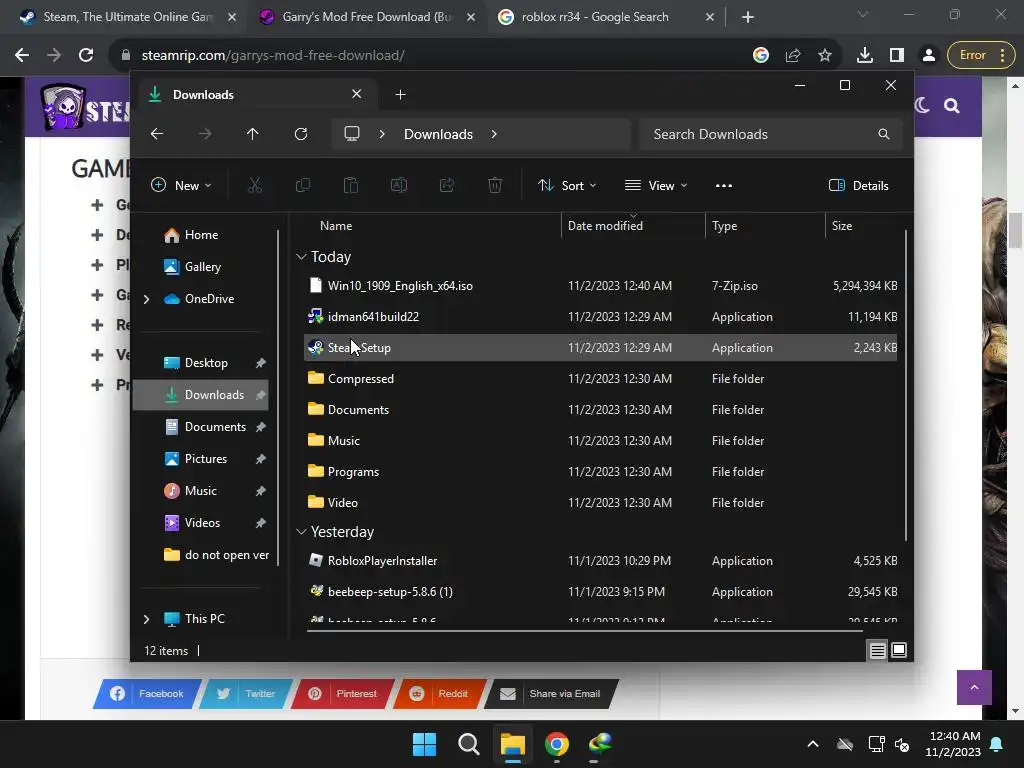Collapse the Today group
The height and width of the screenshot is (768, 1024).
tap(301, 257)
